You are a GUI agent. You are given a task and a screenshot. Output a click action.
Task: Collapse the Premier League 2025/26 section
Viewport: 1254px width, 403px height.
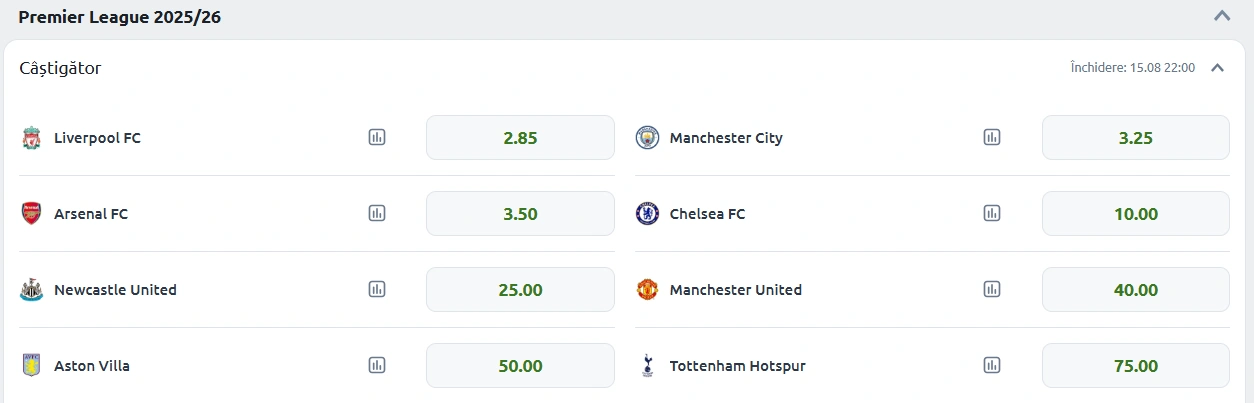coord(1222,16)
